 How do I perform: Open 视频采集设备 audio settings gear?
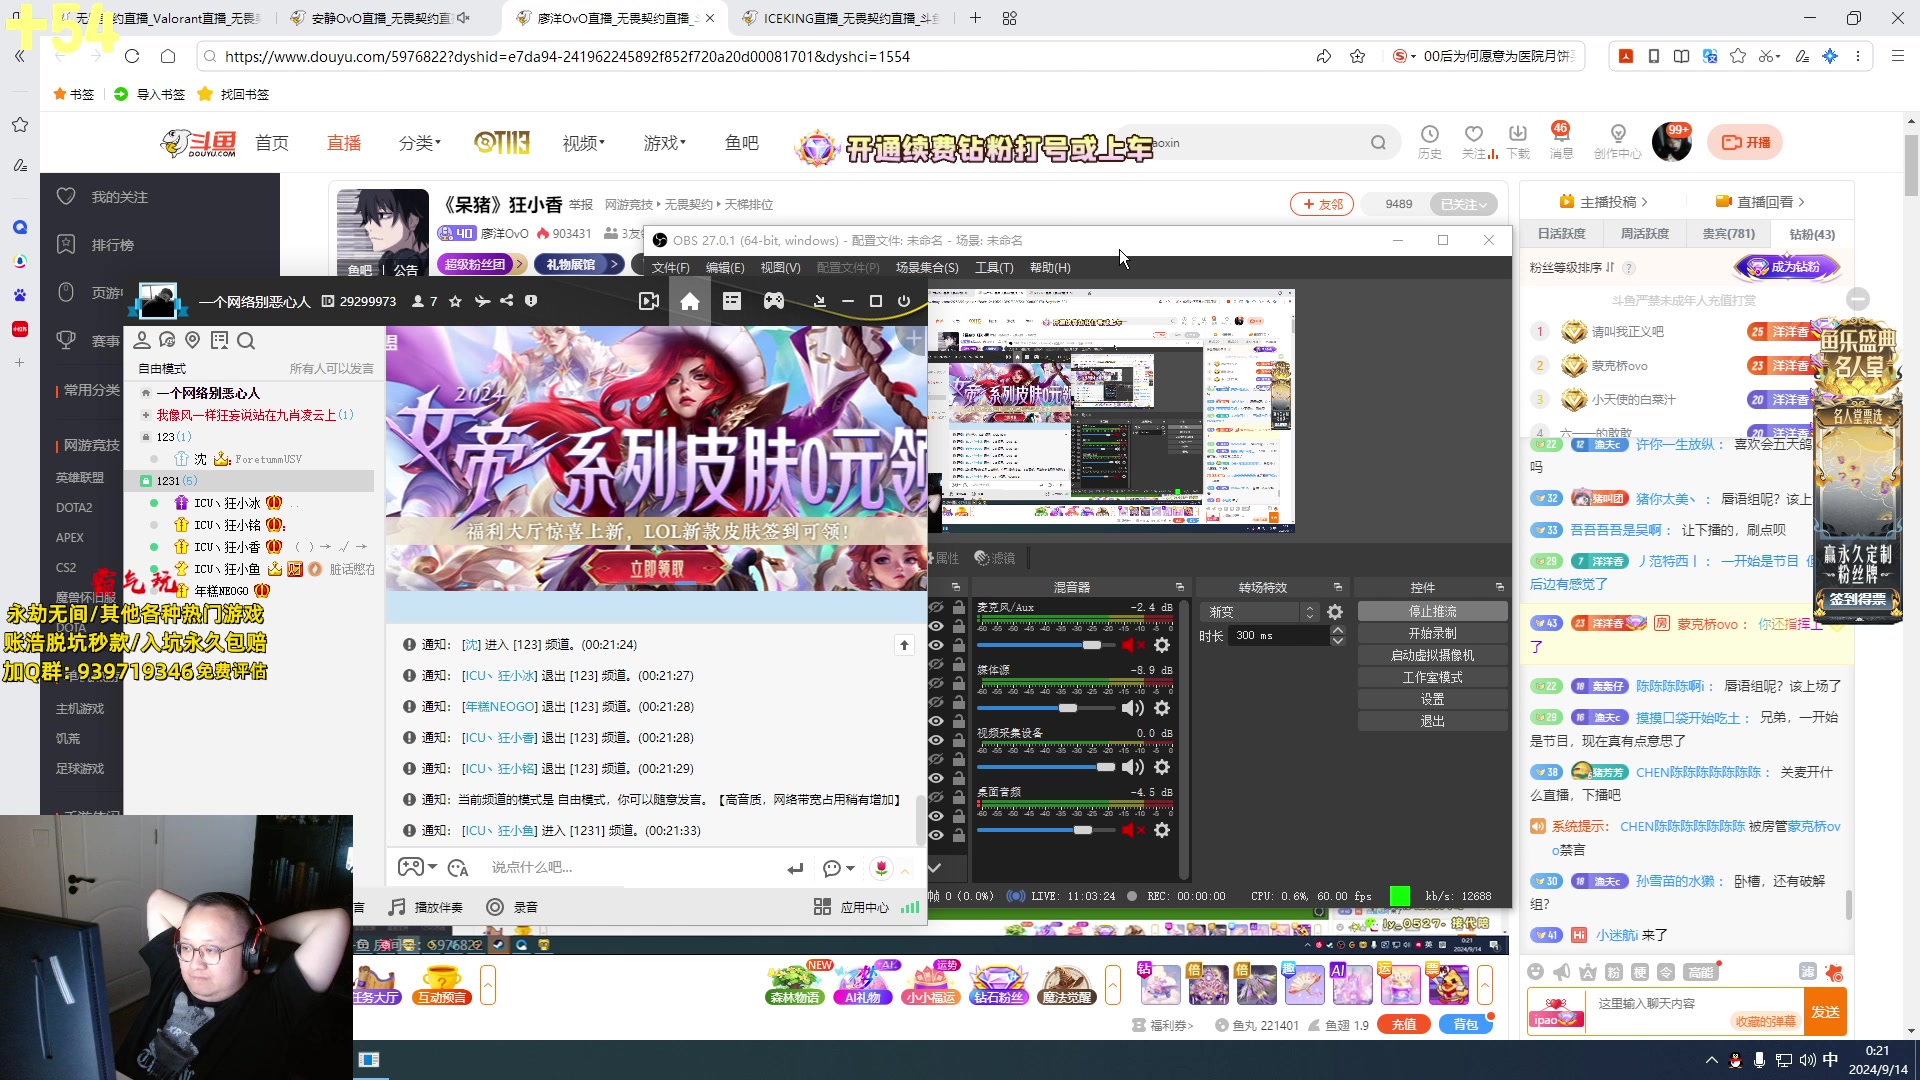pos(1162,767)
